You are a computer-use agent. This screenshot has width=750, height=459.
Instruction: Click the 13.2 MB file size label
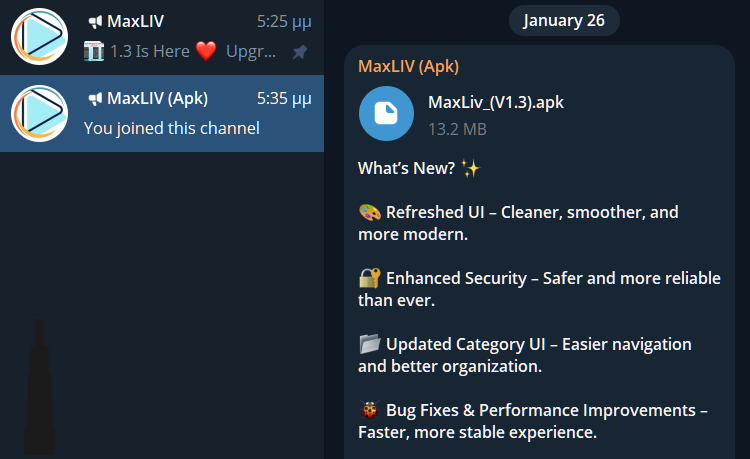(x=457, y=129)
